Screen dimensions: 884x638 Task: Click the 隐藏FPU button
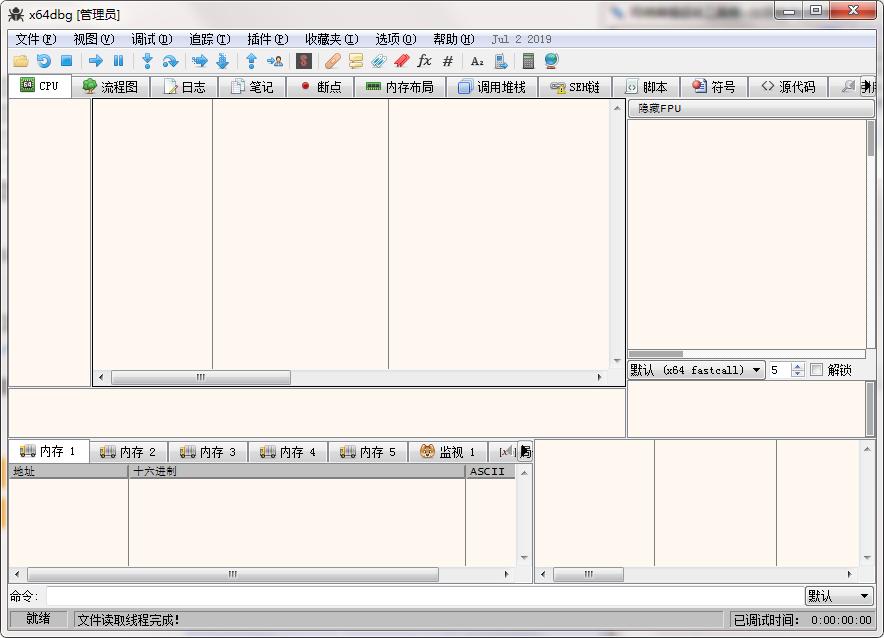click(660, 108)
